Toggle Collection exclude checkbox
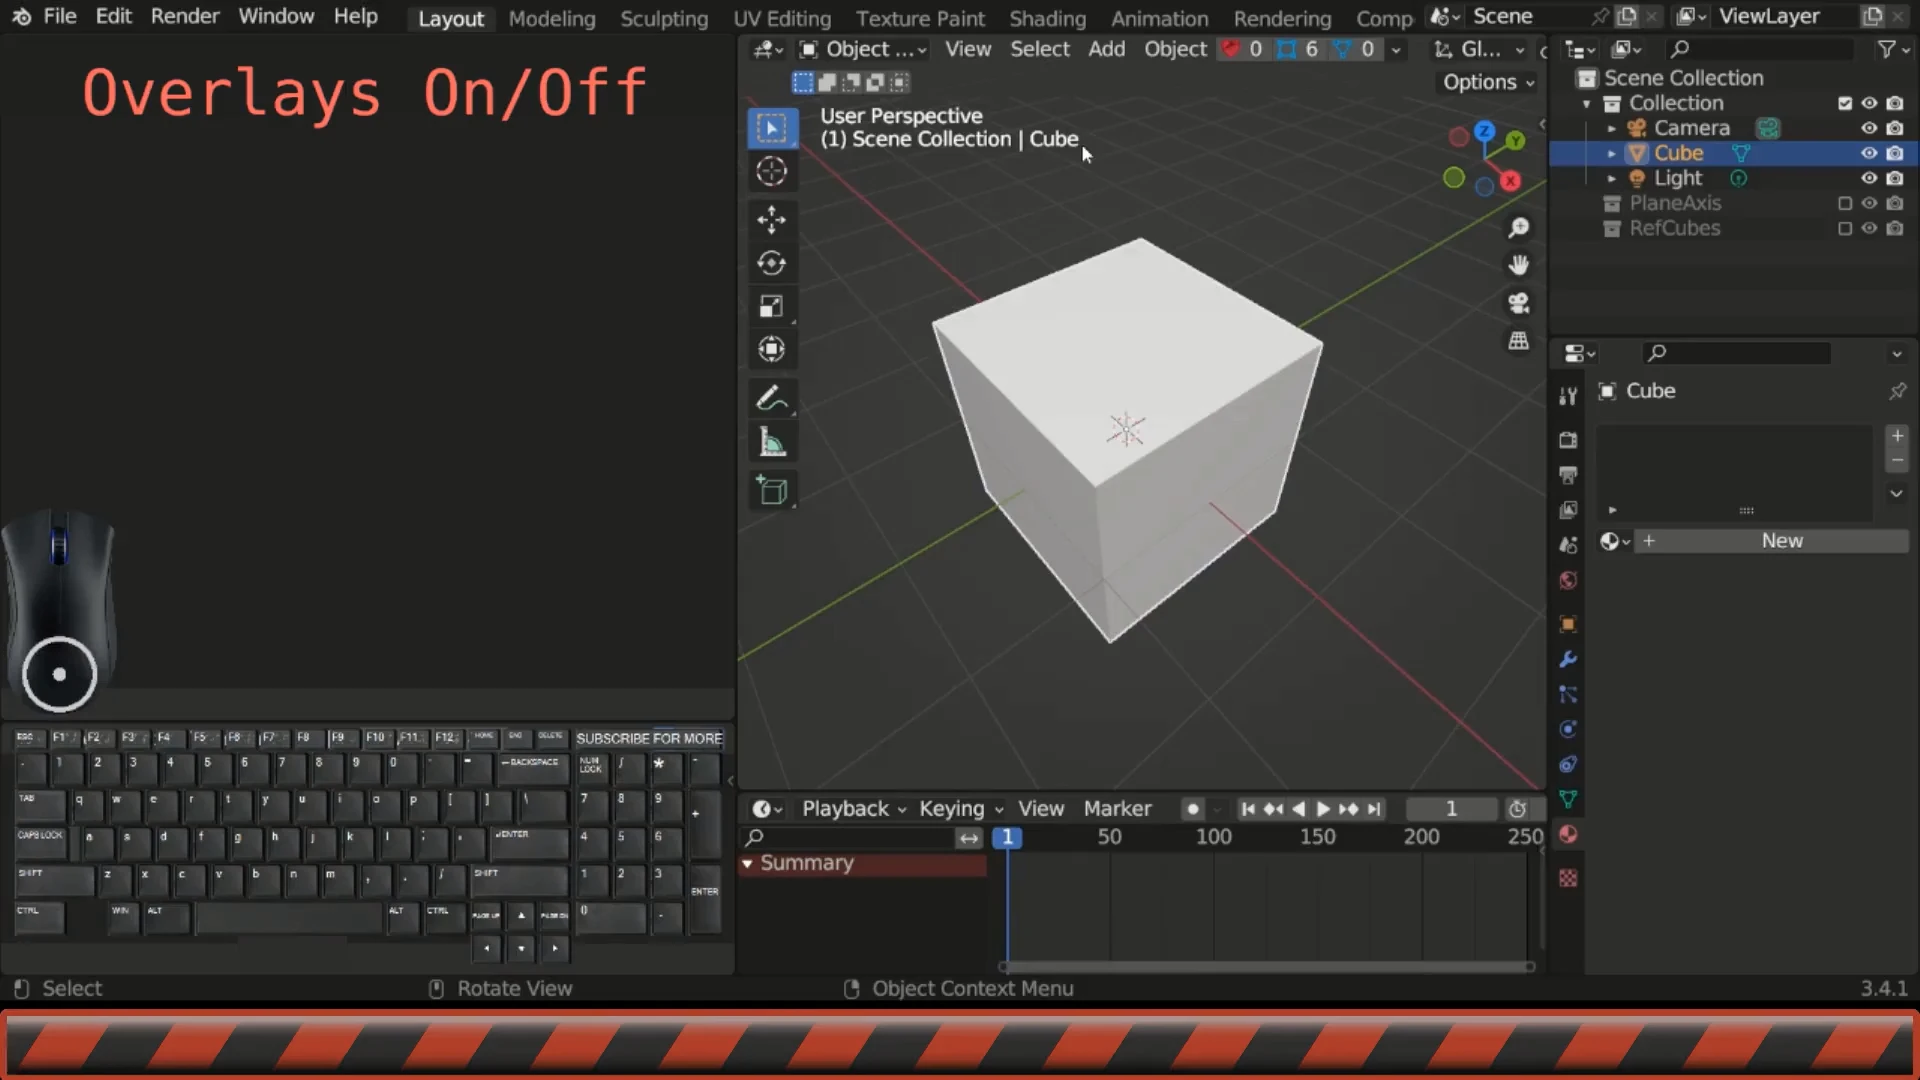The image size is (1920, 1080). [x=1845, y=103]
